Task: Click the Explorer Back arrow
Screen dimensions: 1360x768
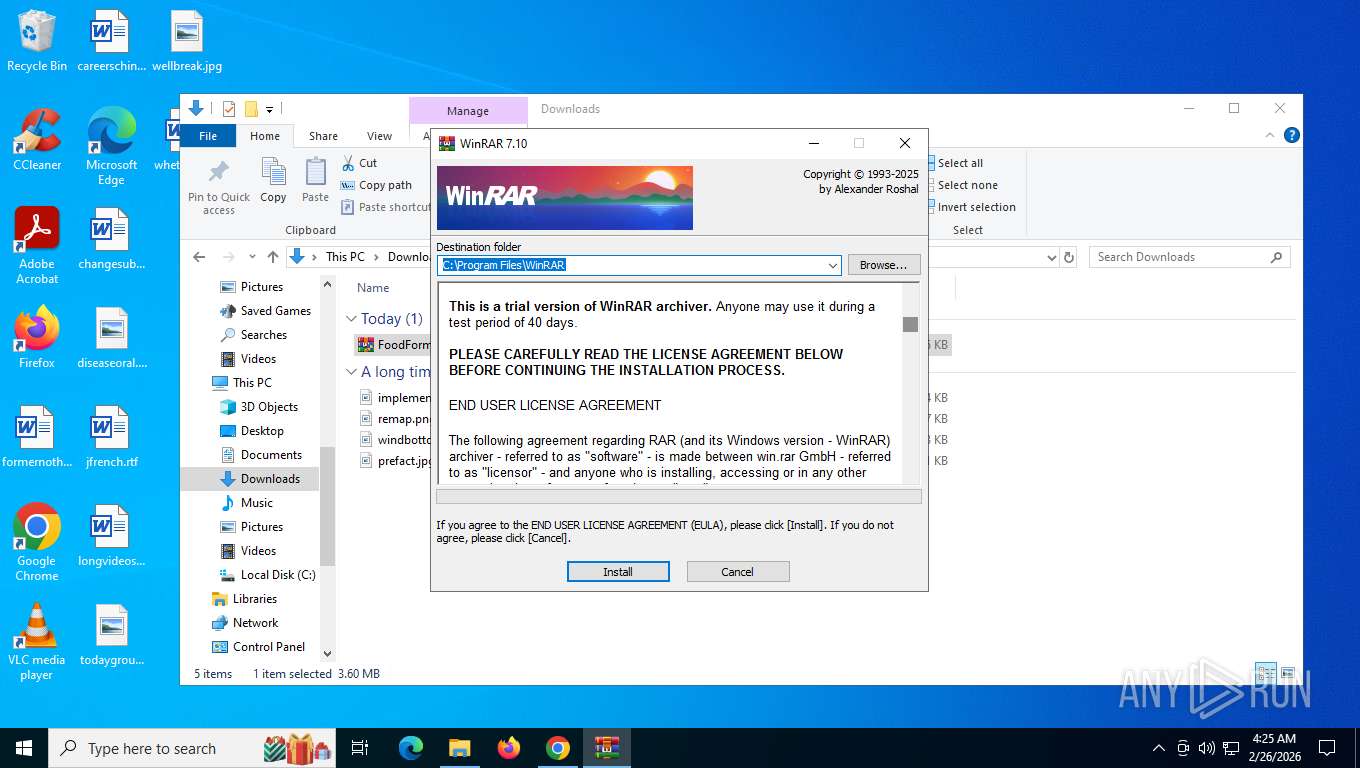Action: pyautogui.click(x=199, y=257)
